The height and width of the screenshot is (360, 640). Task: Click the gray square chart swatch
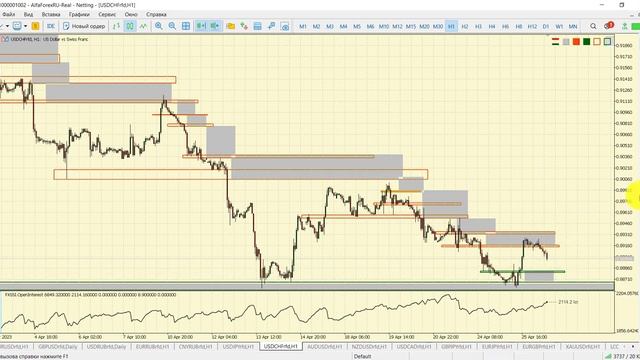566,42
